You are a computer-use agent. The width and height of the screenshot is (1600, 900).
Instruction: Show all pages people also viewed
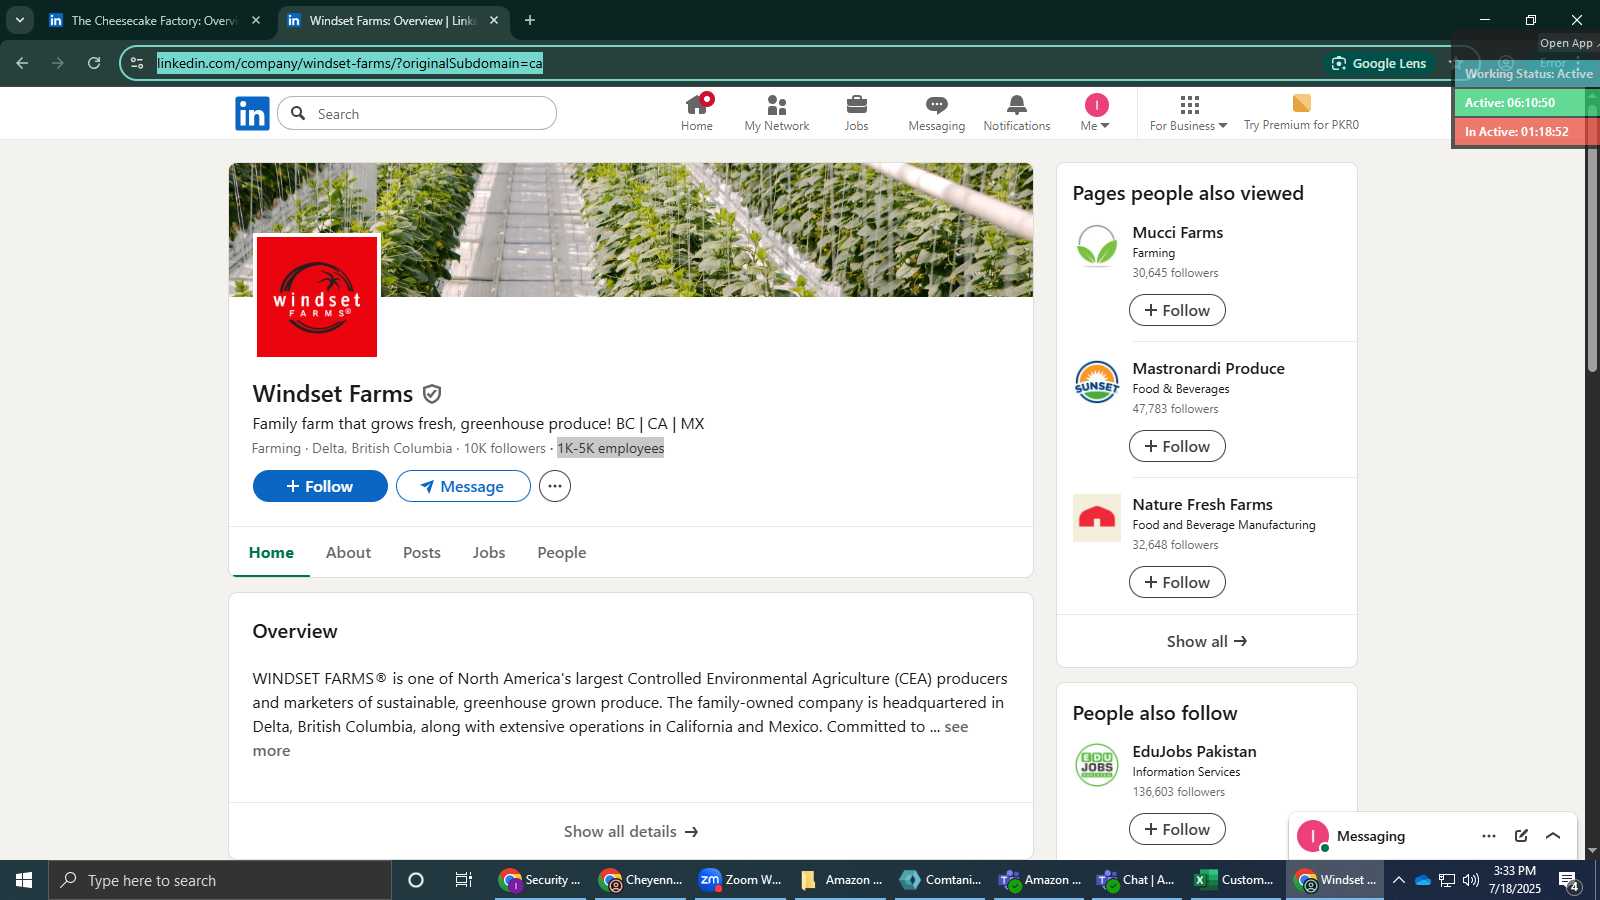coord(1207,641)
